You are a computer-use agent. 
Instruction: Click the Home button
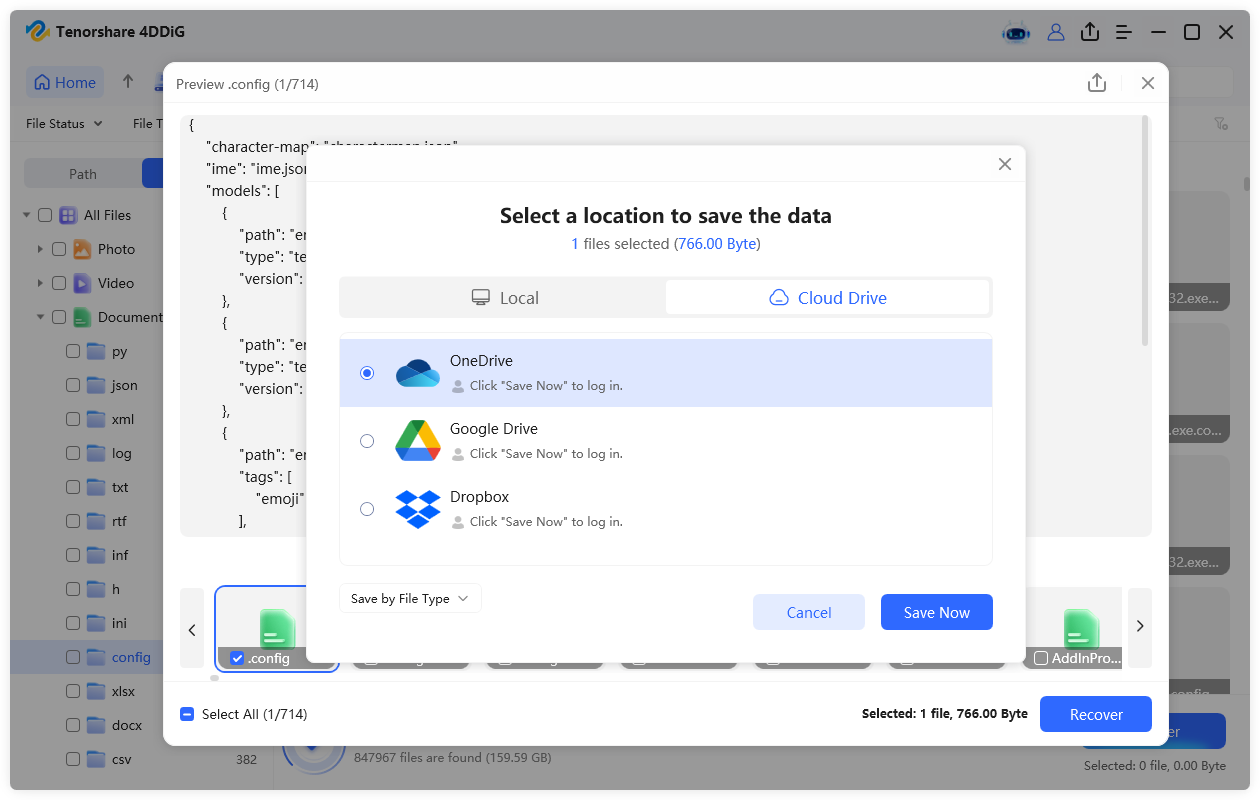click(66, 83)
